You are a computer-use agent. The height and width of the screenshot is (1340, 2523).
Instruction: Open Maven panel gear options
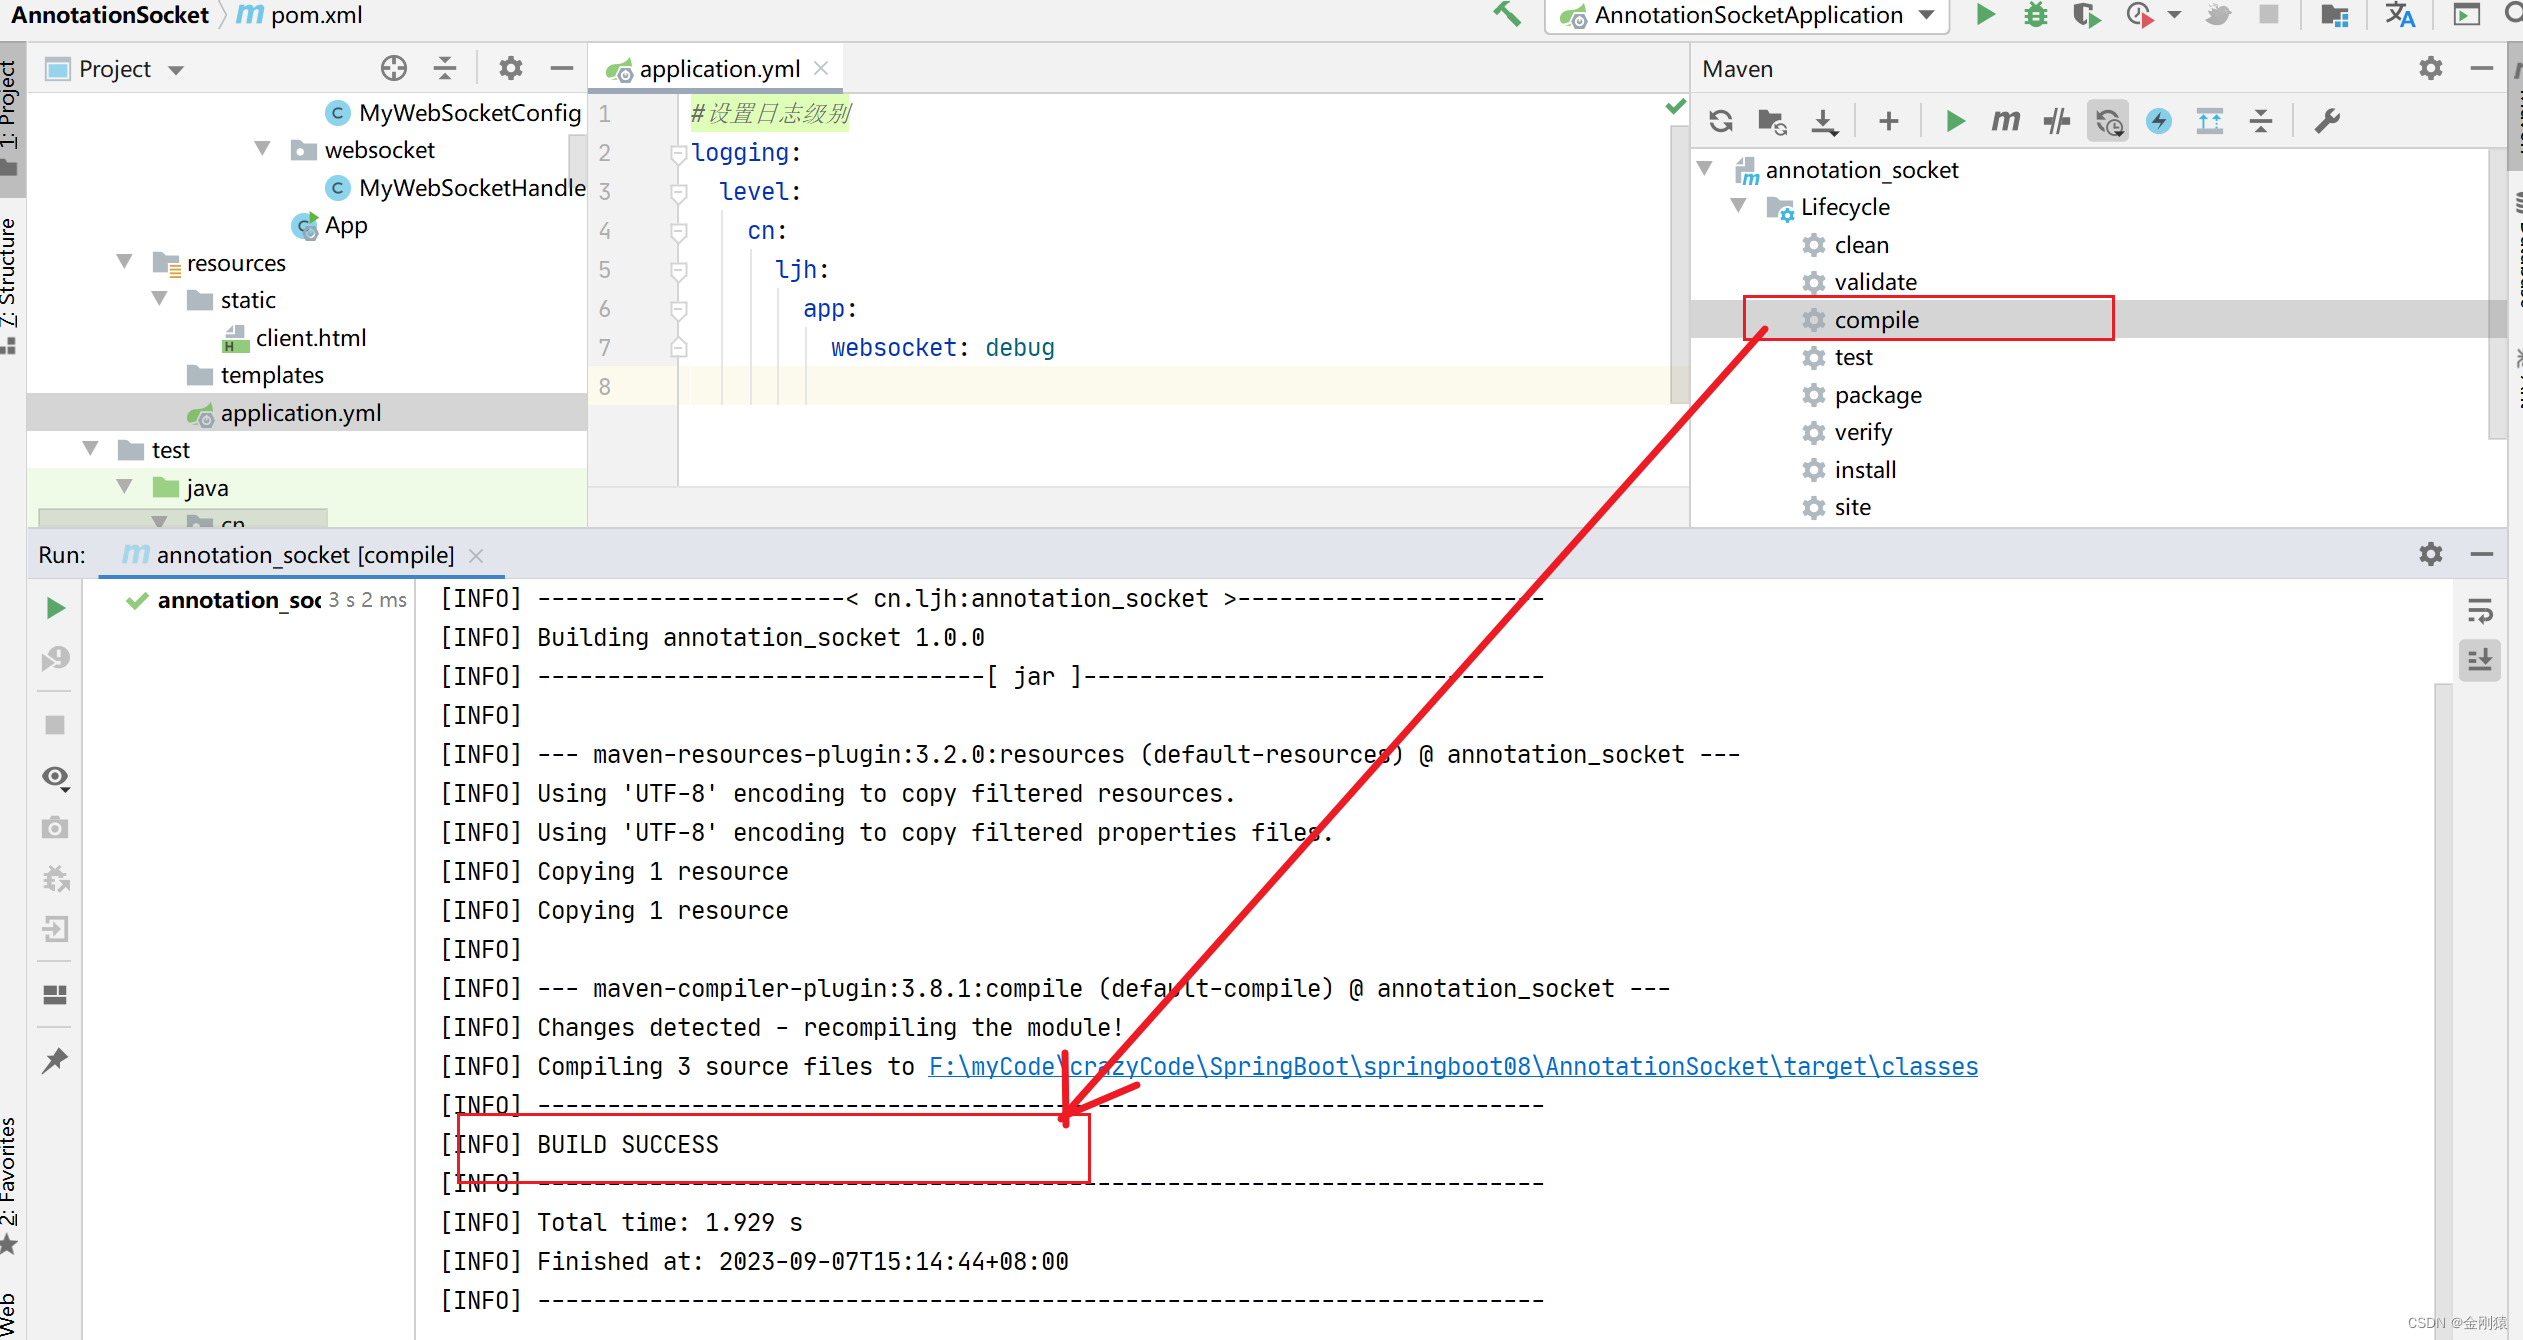click(2431, 68)
